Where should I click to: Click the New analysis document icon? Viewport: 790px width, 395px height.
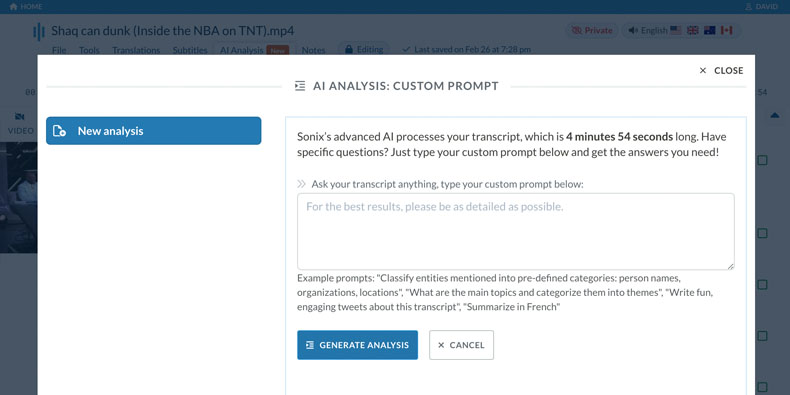[59, 131]
